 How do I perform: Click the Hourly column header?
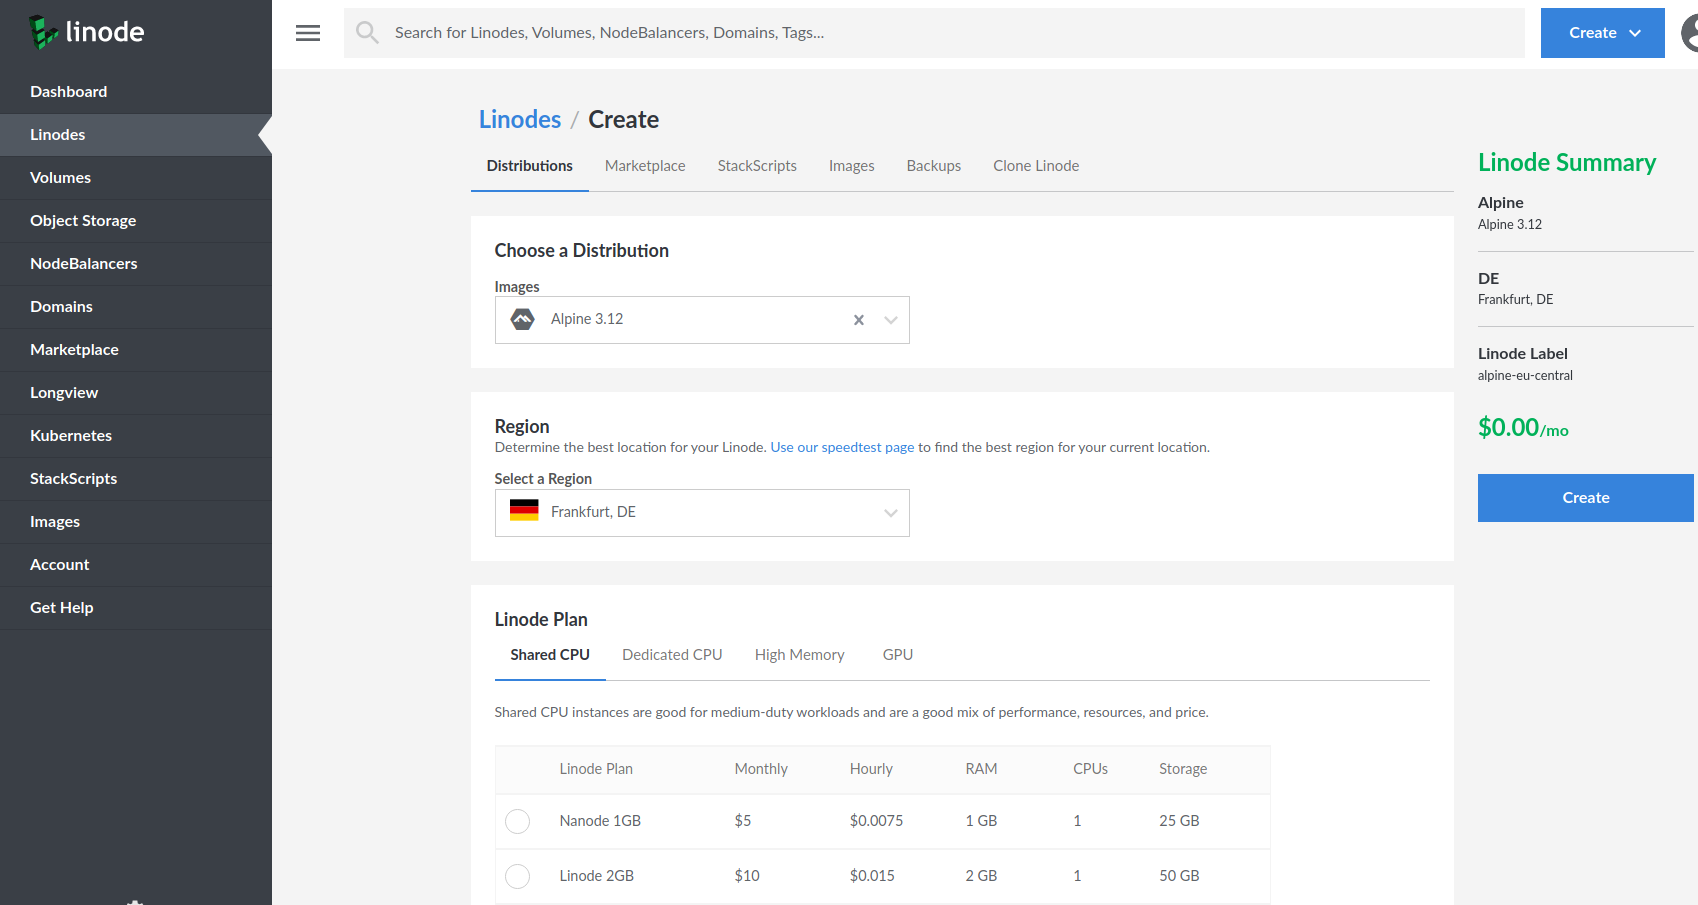click(x=871, y=769)
